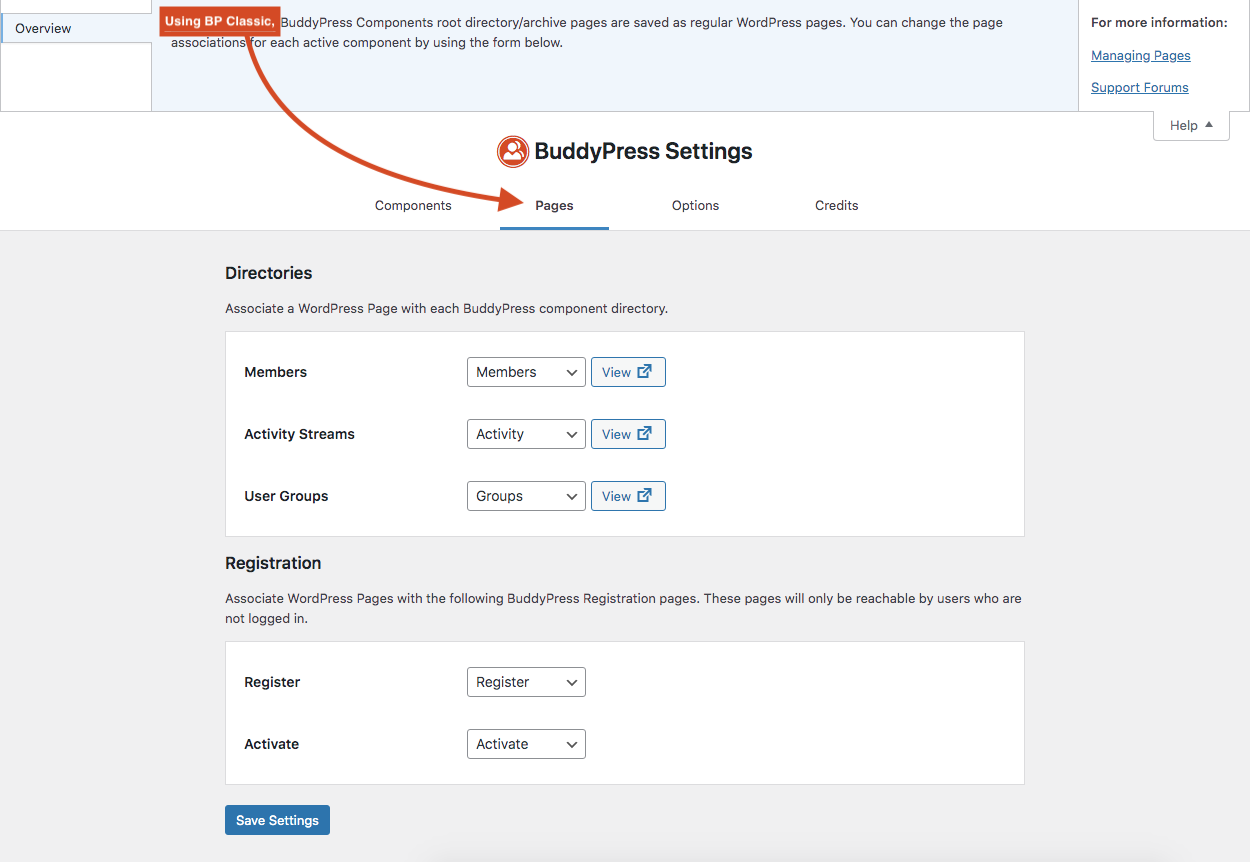
Task: Open the Register page dropdown
Action: point(526,682)
